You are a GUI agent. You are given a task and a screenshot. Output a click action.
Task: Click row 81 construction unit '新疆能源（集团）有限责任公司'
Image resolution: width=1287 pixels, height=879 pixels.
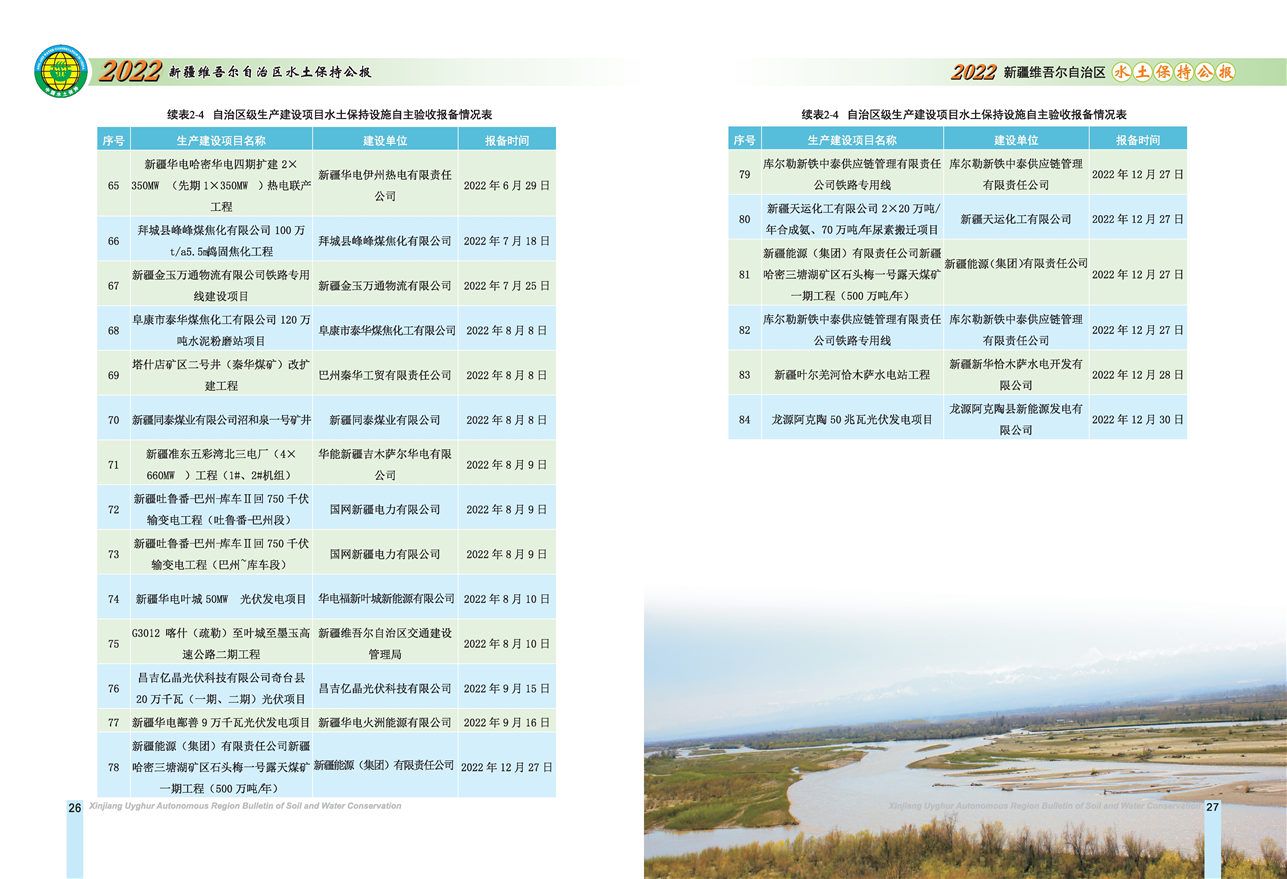(x=1016, y=264)
